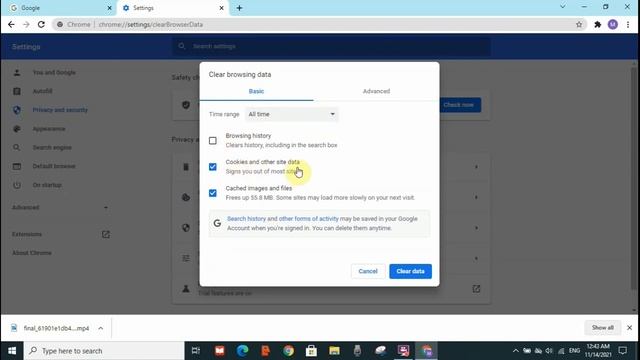Open Search engine settings section
Image resolution: width=640 pixels, height=360 pixels.
[x=52, y=148]
